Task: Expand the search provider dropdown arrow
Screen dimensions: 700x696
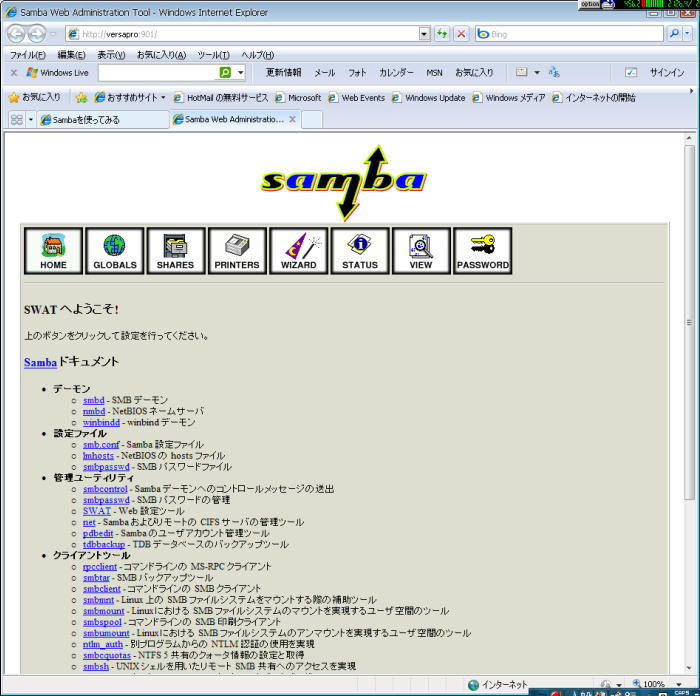Action: [688, 34]
